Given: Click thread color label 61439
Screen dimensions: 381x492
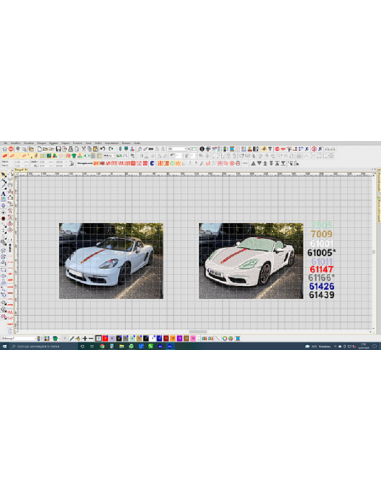Looking at the screenshot, I should [321, 295].
